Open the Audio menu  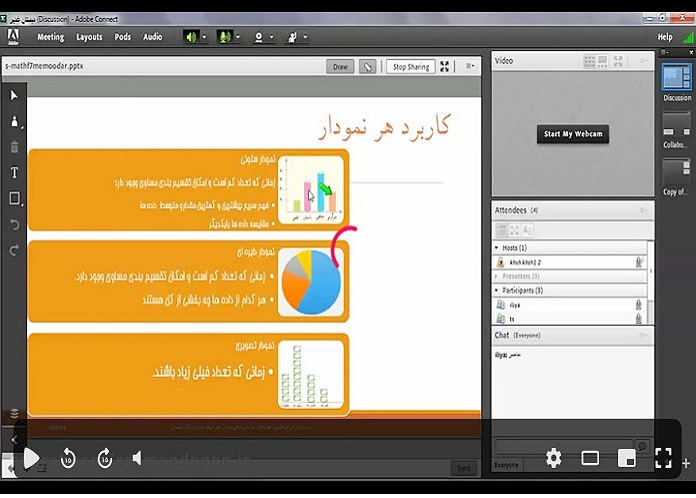[153, 37]
